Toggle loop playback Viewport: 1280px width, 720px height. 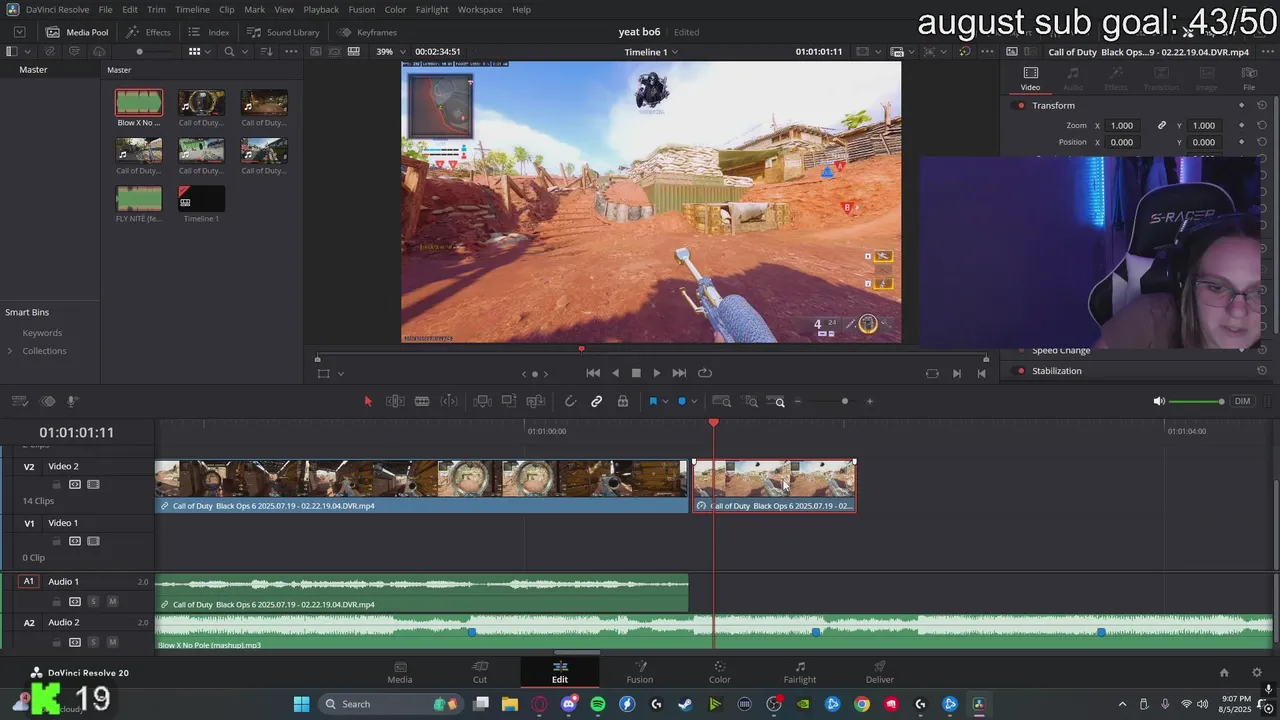coord(705,373)
